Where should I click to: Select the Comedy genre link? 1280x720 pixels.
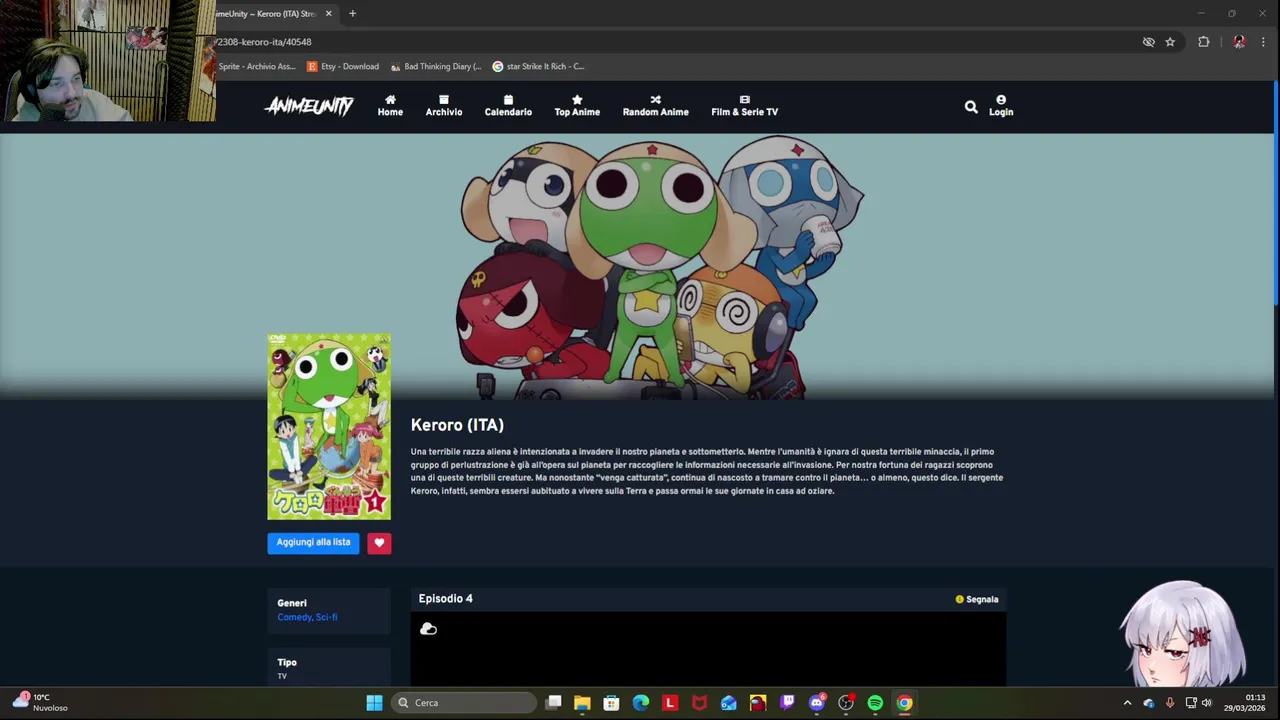[x=294, y=617]
